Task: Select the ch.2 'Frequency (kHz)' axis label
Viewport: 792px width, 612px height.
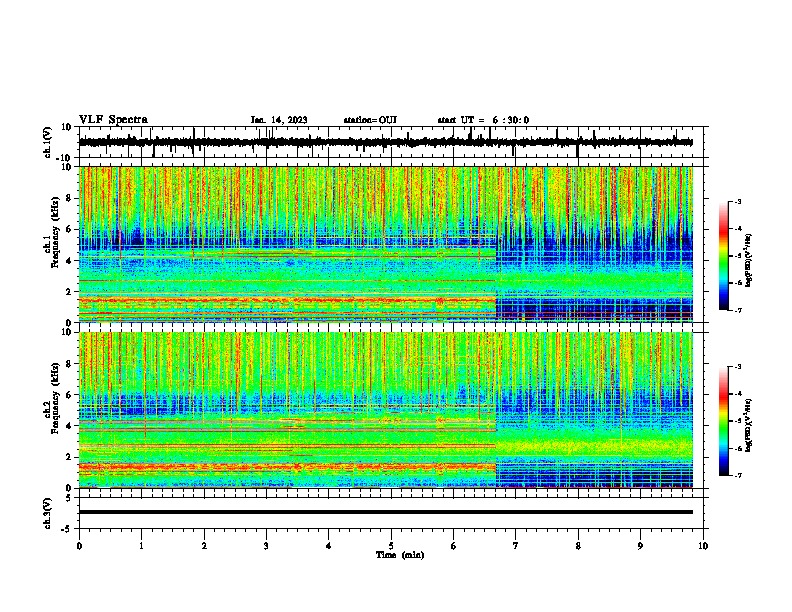Action: coord(56,397)
